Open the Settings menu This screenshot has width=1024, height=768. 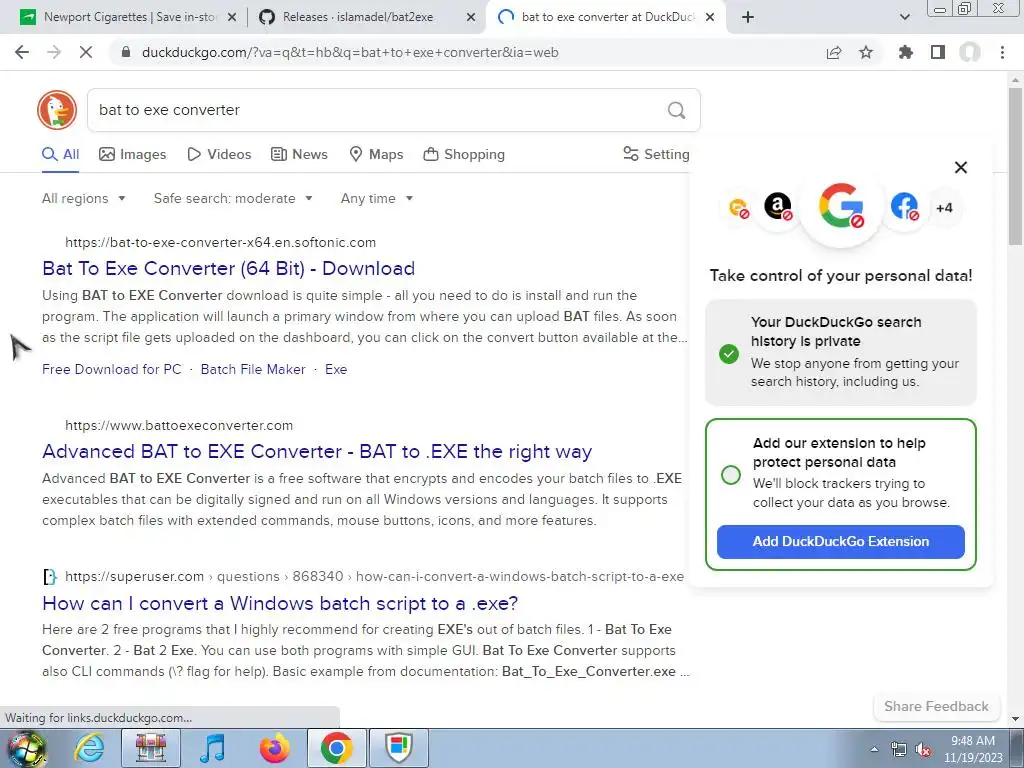coord(656,154)
